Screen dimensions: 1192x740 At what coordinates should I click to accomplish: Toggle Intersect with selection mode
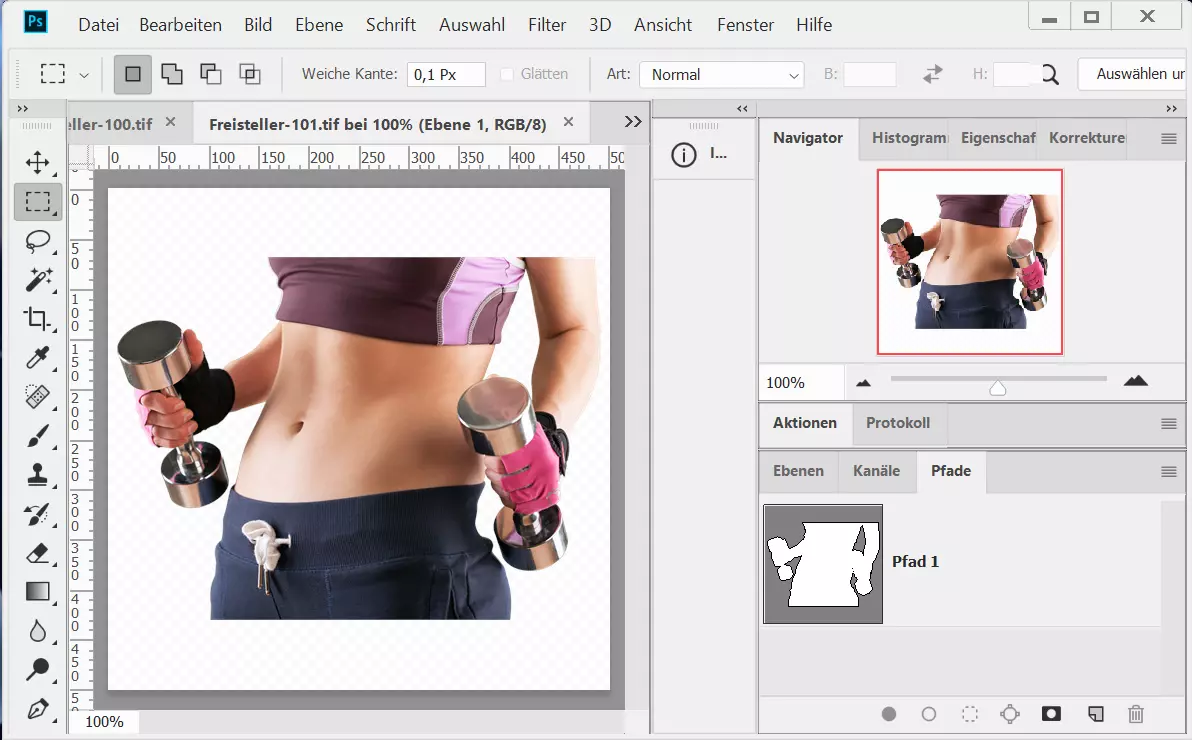[249, 74]
